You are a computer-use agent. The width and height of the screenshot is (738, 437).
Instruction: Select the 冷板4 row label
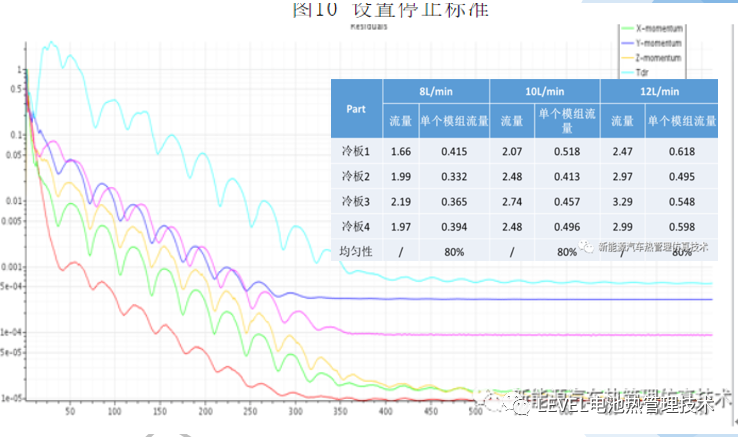pos(356,227)
